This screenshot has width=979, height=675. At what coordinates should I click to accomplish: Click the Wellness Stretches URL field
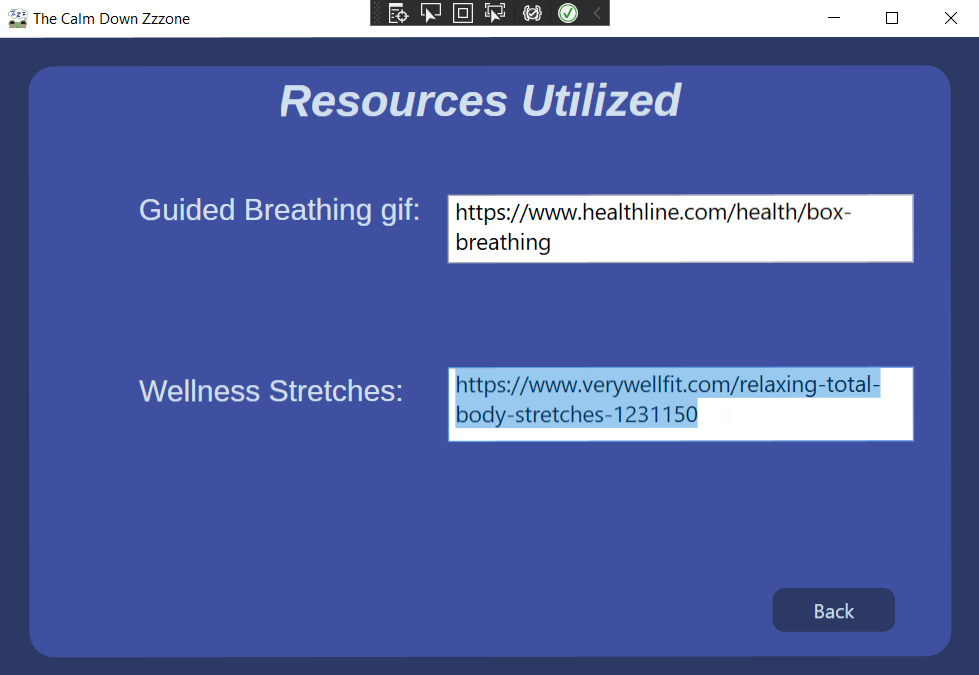pyautogui.click(x=681, y=404)
